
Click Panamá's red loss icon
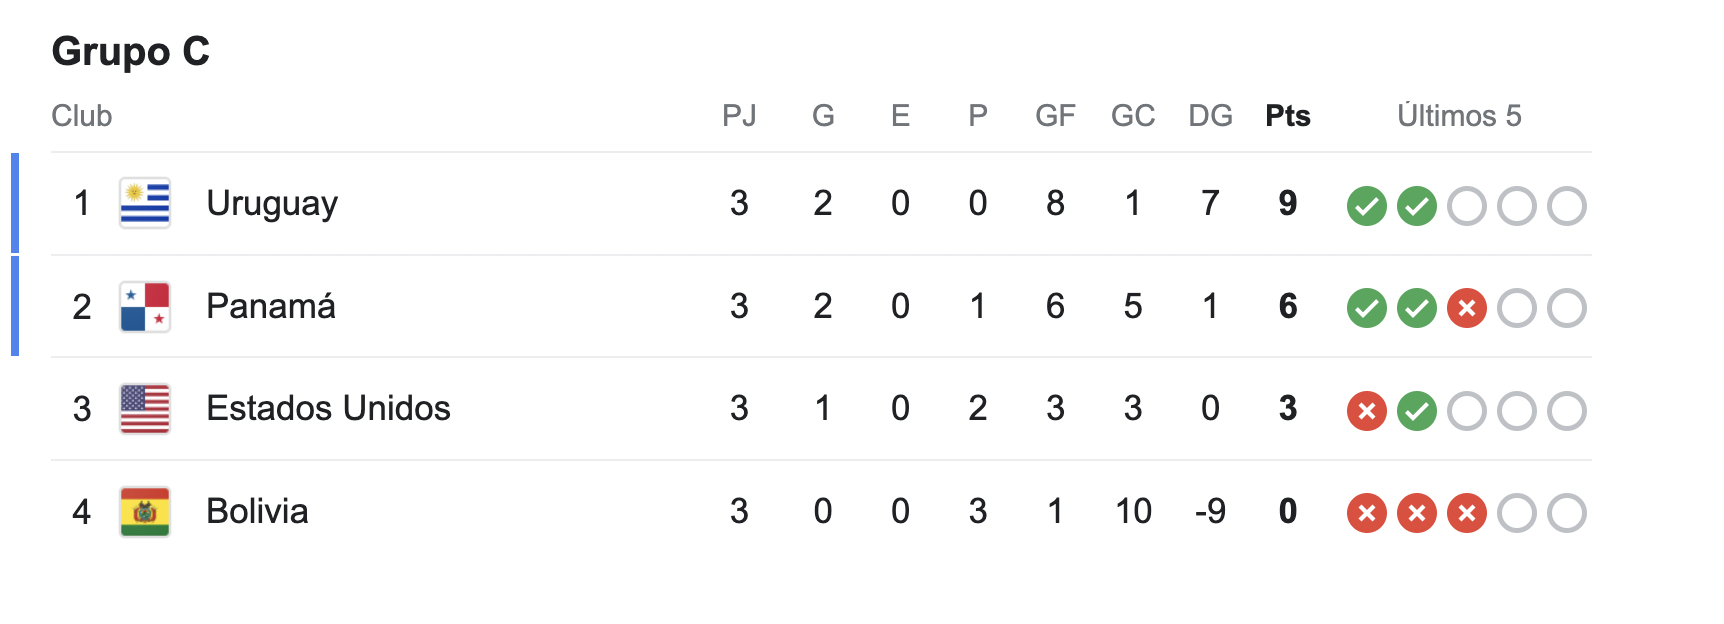[1466, 308]
